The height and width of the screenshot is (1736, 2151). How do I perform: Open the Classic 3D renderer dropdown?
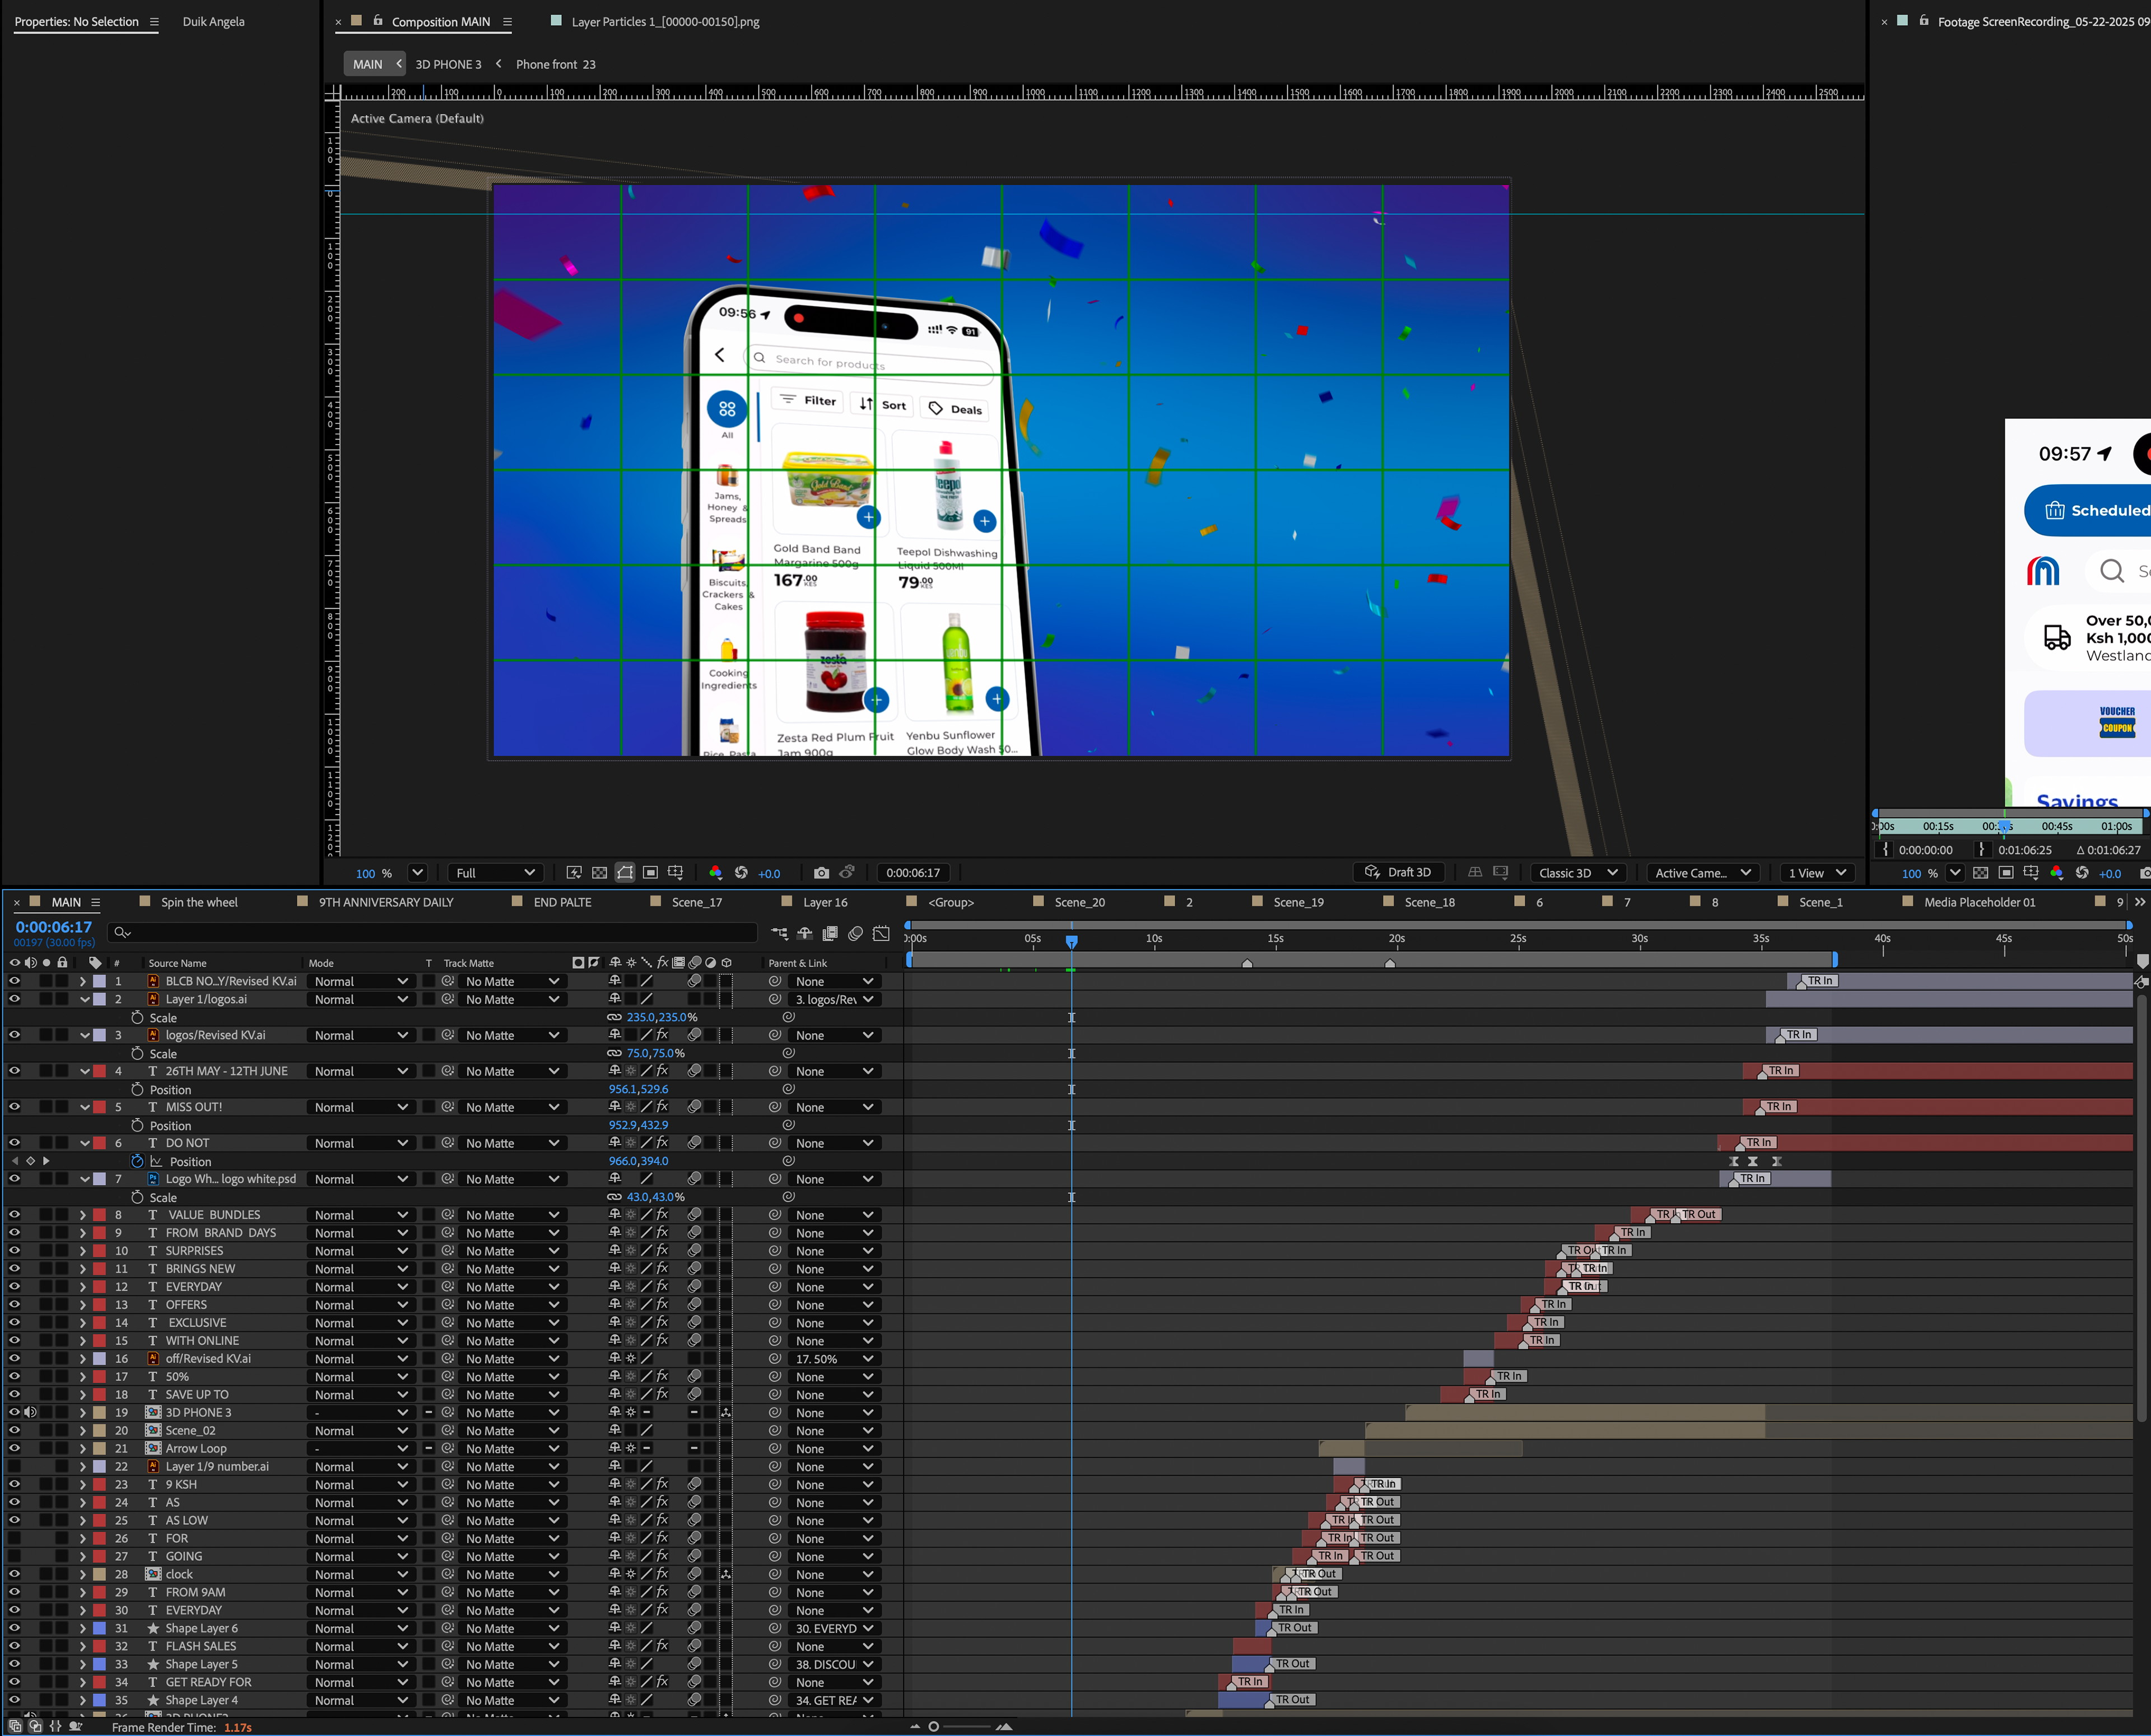click(1577, 873)
